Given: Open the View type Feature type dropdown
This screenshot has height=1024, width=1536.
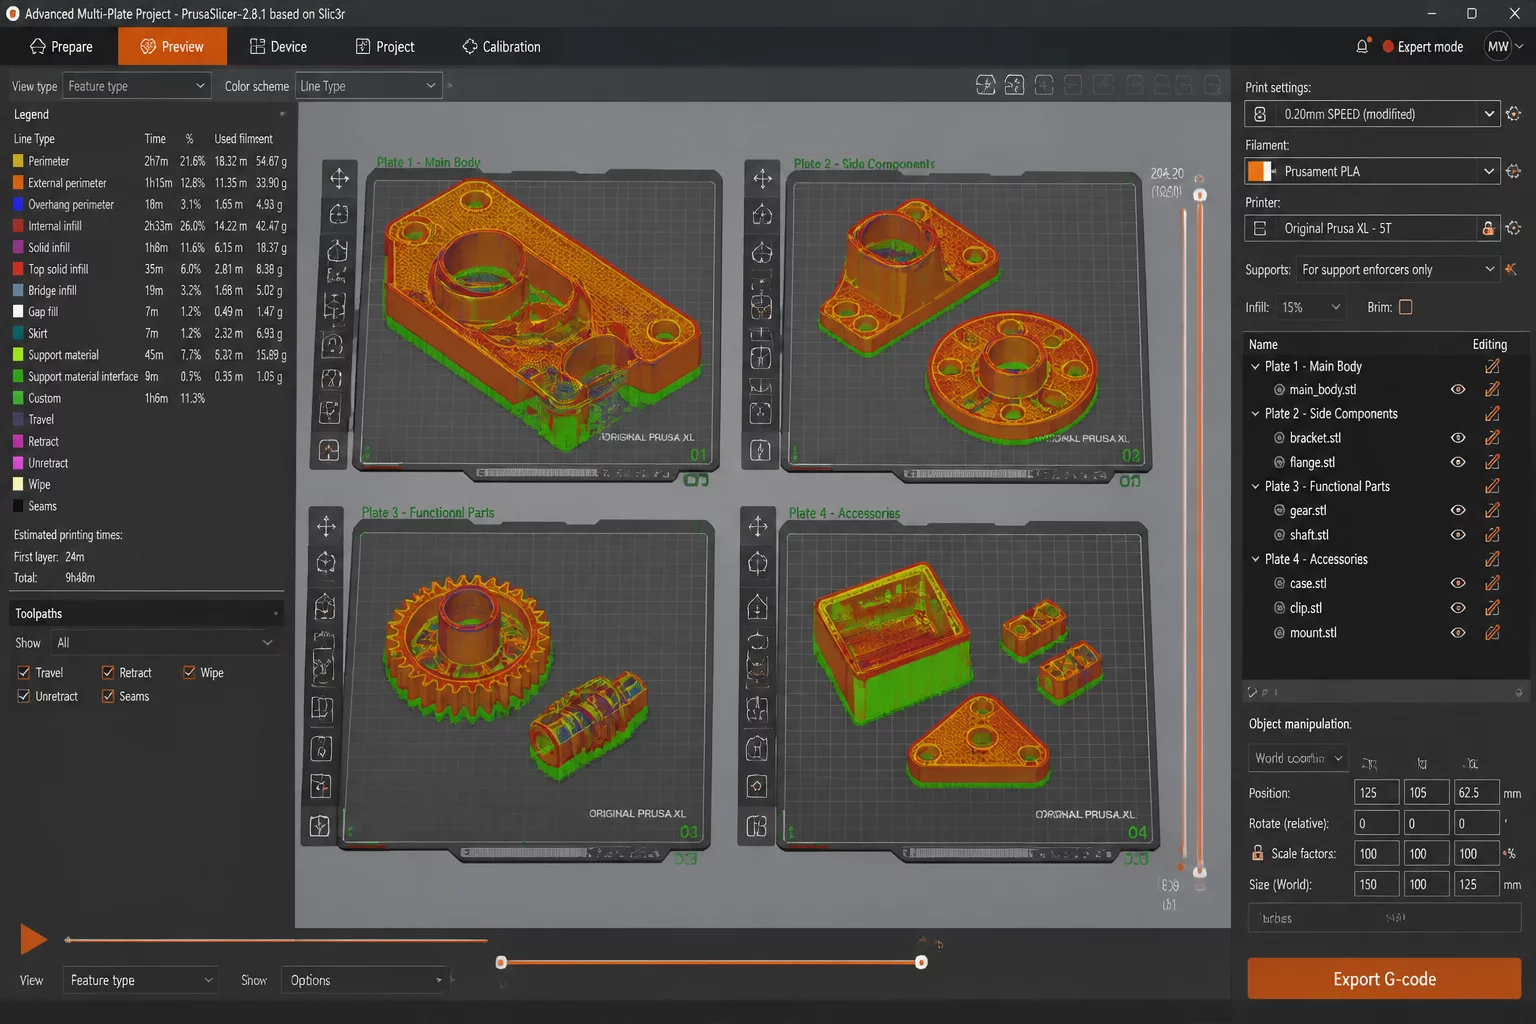Looking at the screenshot, I should pos(137,86).
